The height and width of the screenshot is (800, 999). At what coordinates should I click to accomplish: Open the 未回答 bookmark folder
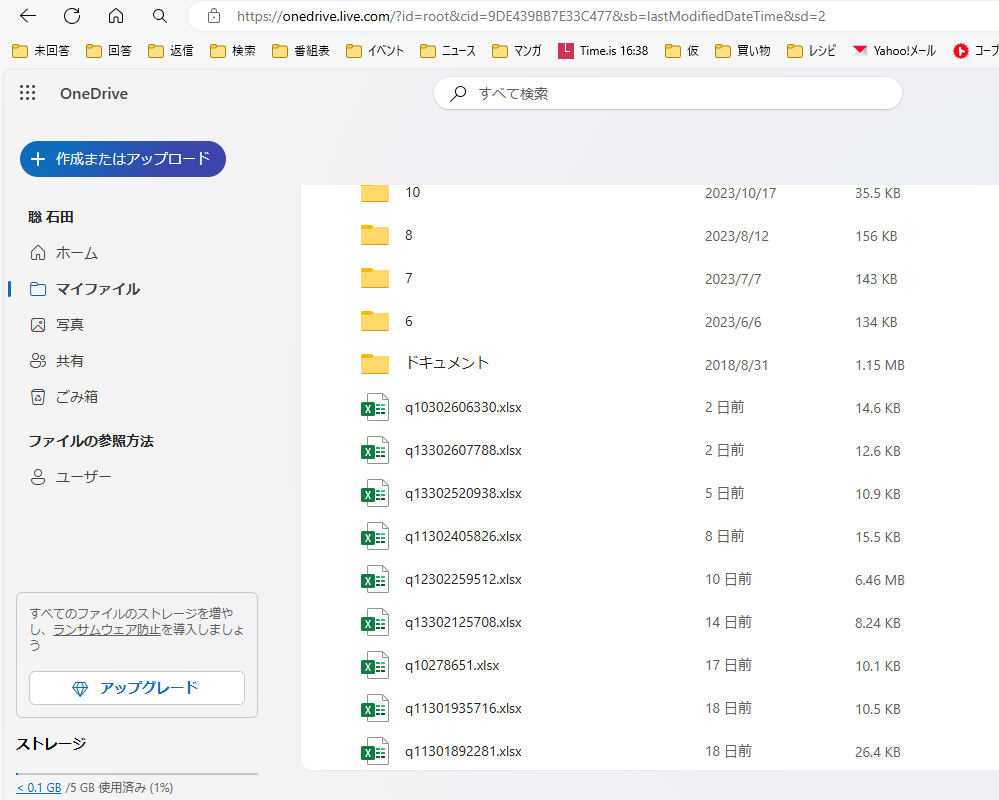coord(41,51)
